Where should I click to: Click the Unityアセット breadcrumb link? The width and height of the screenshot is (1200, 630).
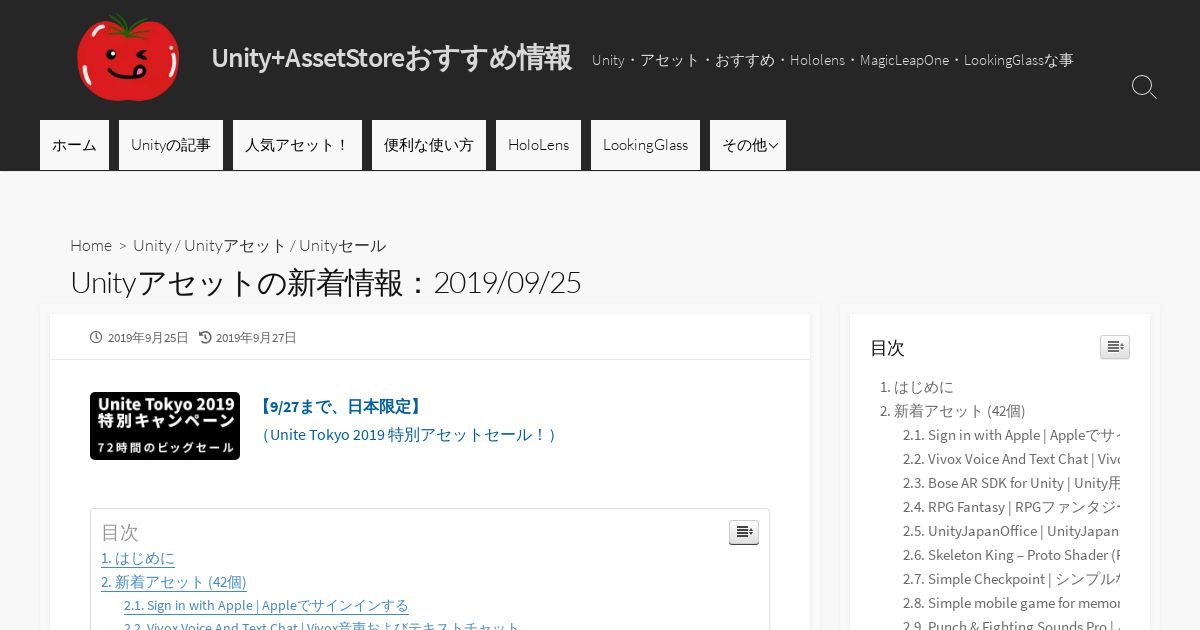coord(235,245)
